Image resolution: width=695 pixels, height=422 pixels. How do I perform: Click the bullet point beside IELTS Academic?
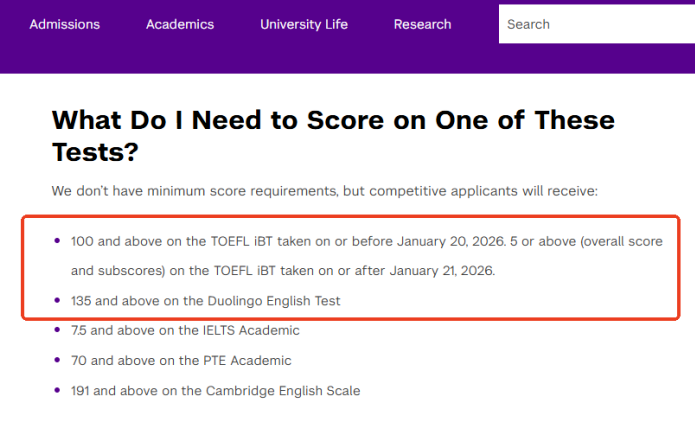pos(57,330)
